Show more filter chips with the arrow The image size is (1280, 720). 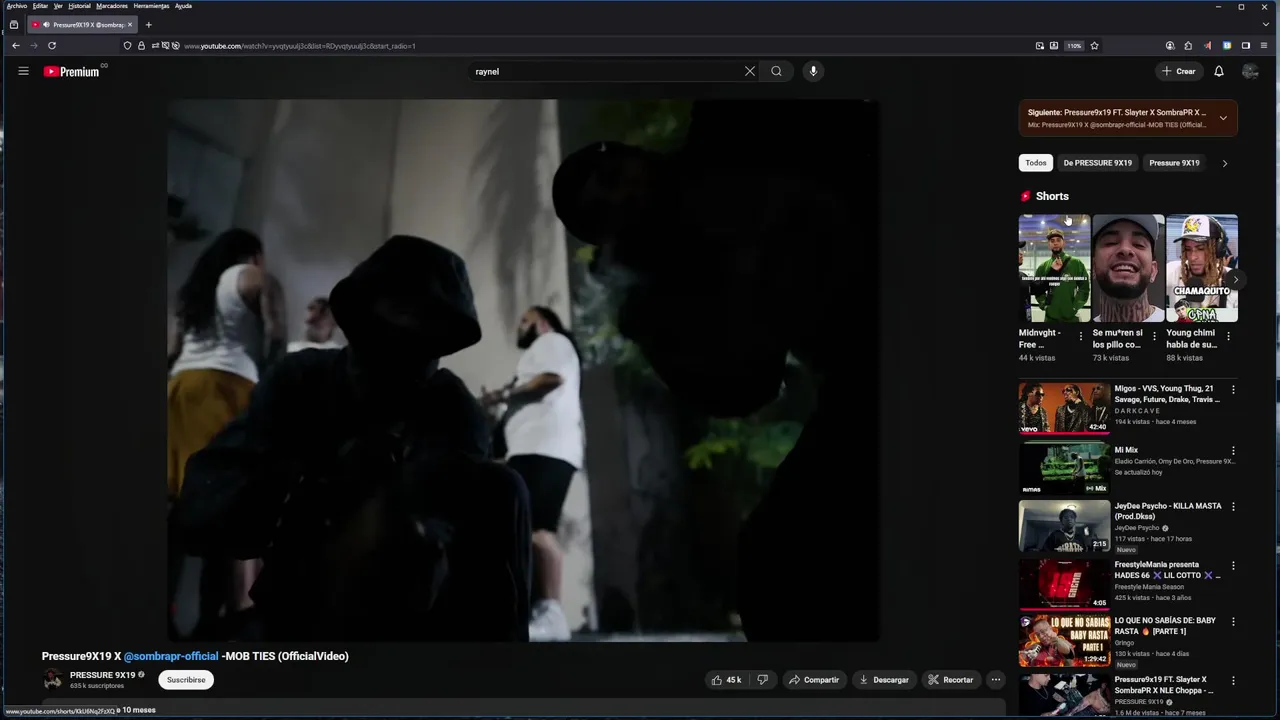pyautogui.click(x=1224, y=163)
